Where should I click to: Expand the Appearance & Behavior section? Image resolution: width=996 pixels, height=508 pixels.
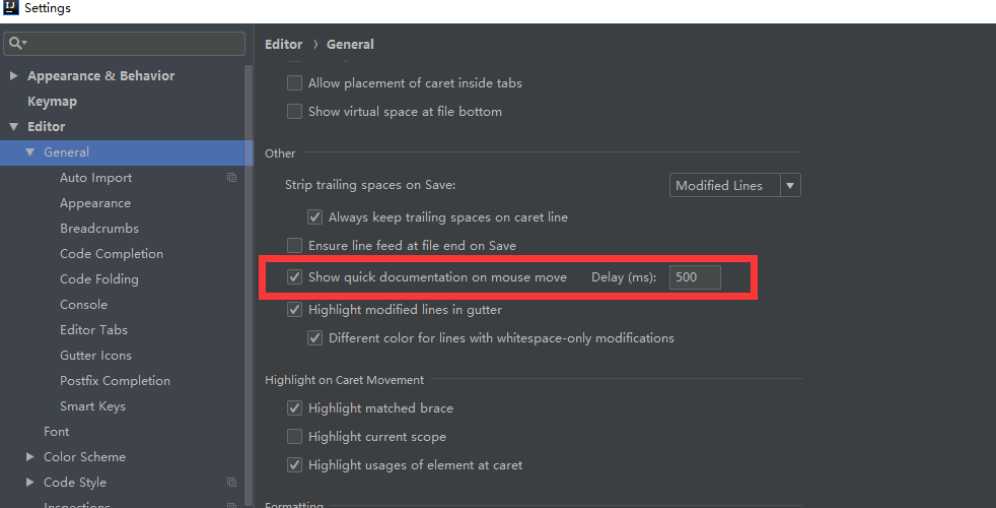(x=14, y=76)
